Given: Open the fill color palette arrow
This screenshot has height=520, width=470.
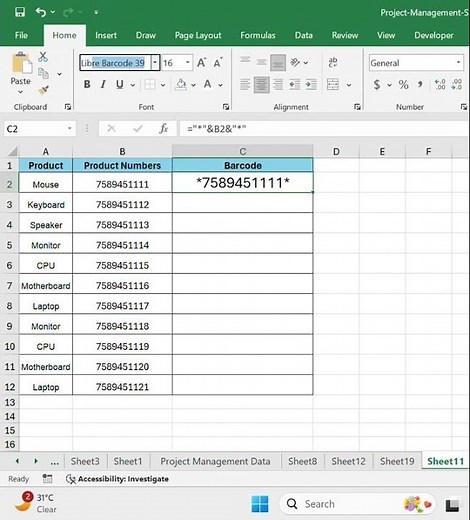Looking at the screenshot, I should pos(193,85).
